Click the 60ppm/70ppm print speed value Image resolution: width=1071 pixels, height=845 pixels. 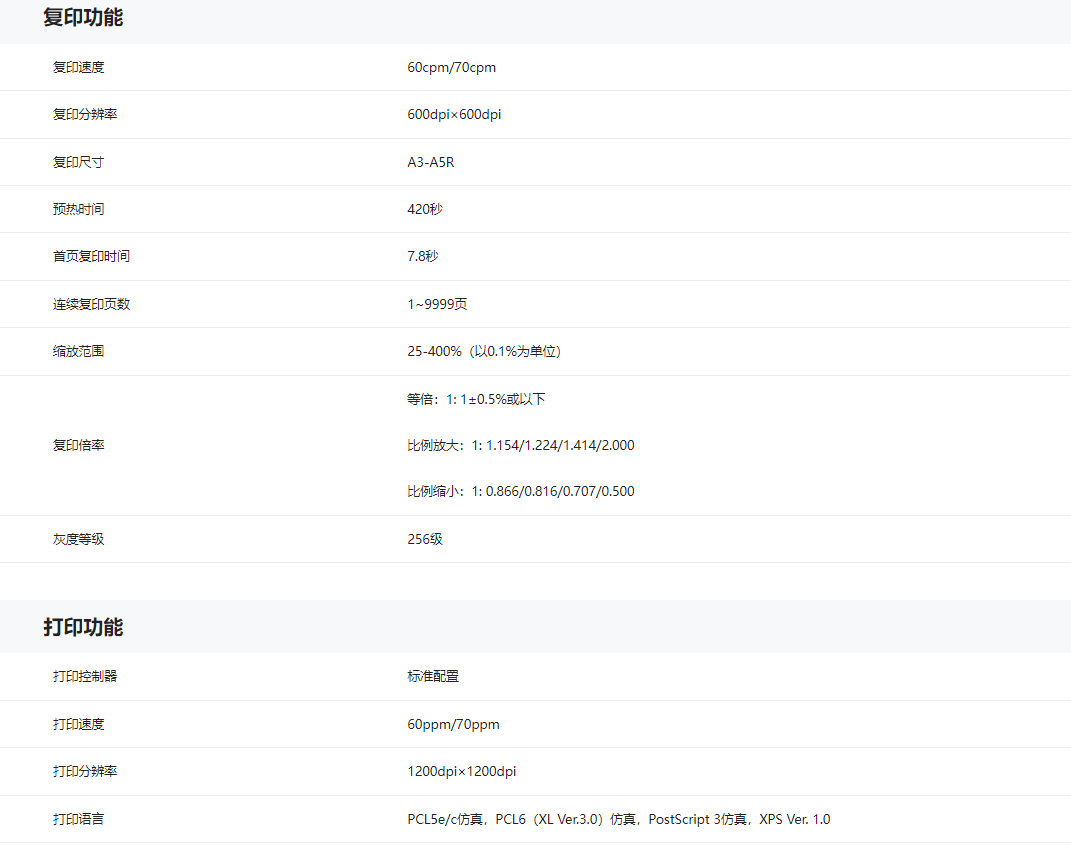tap(453, 724)
